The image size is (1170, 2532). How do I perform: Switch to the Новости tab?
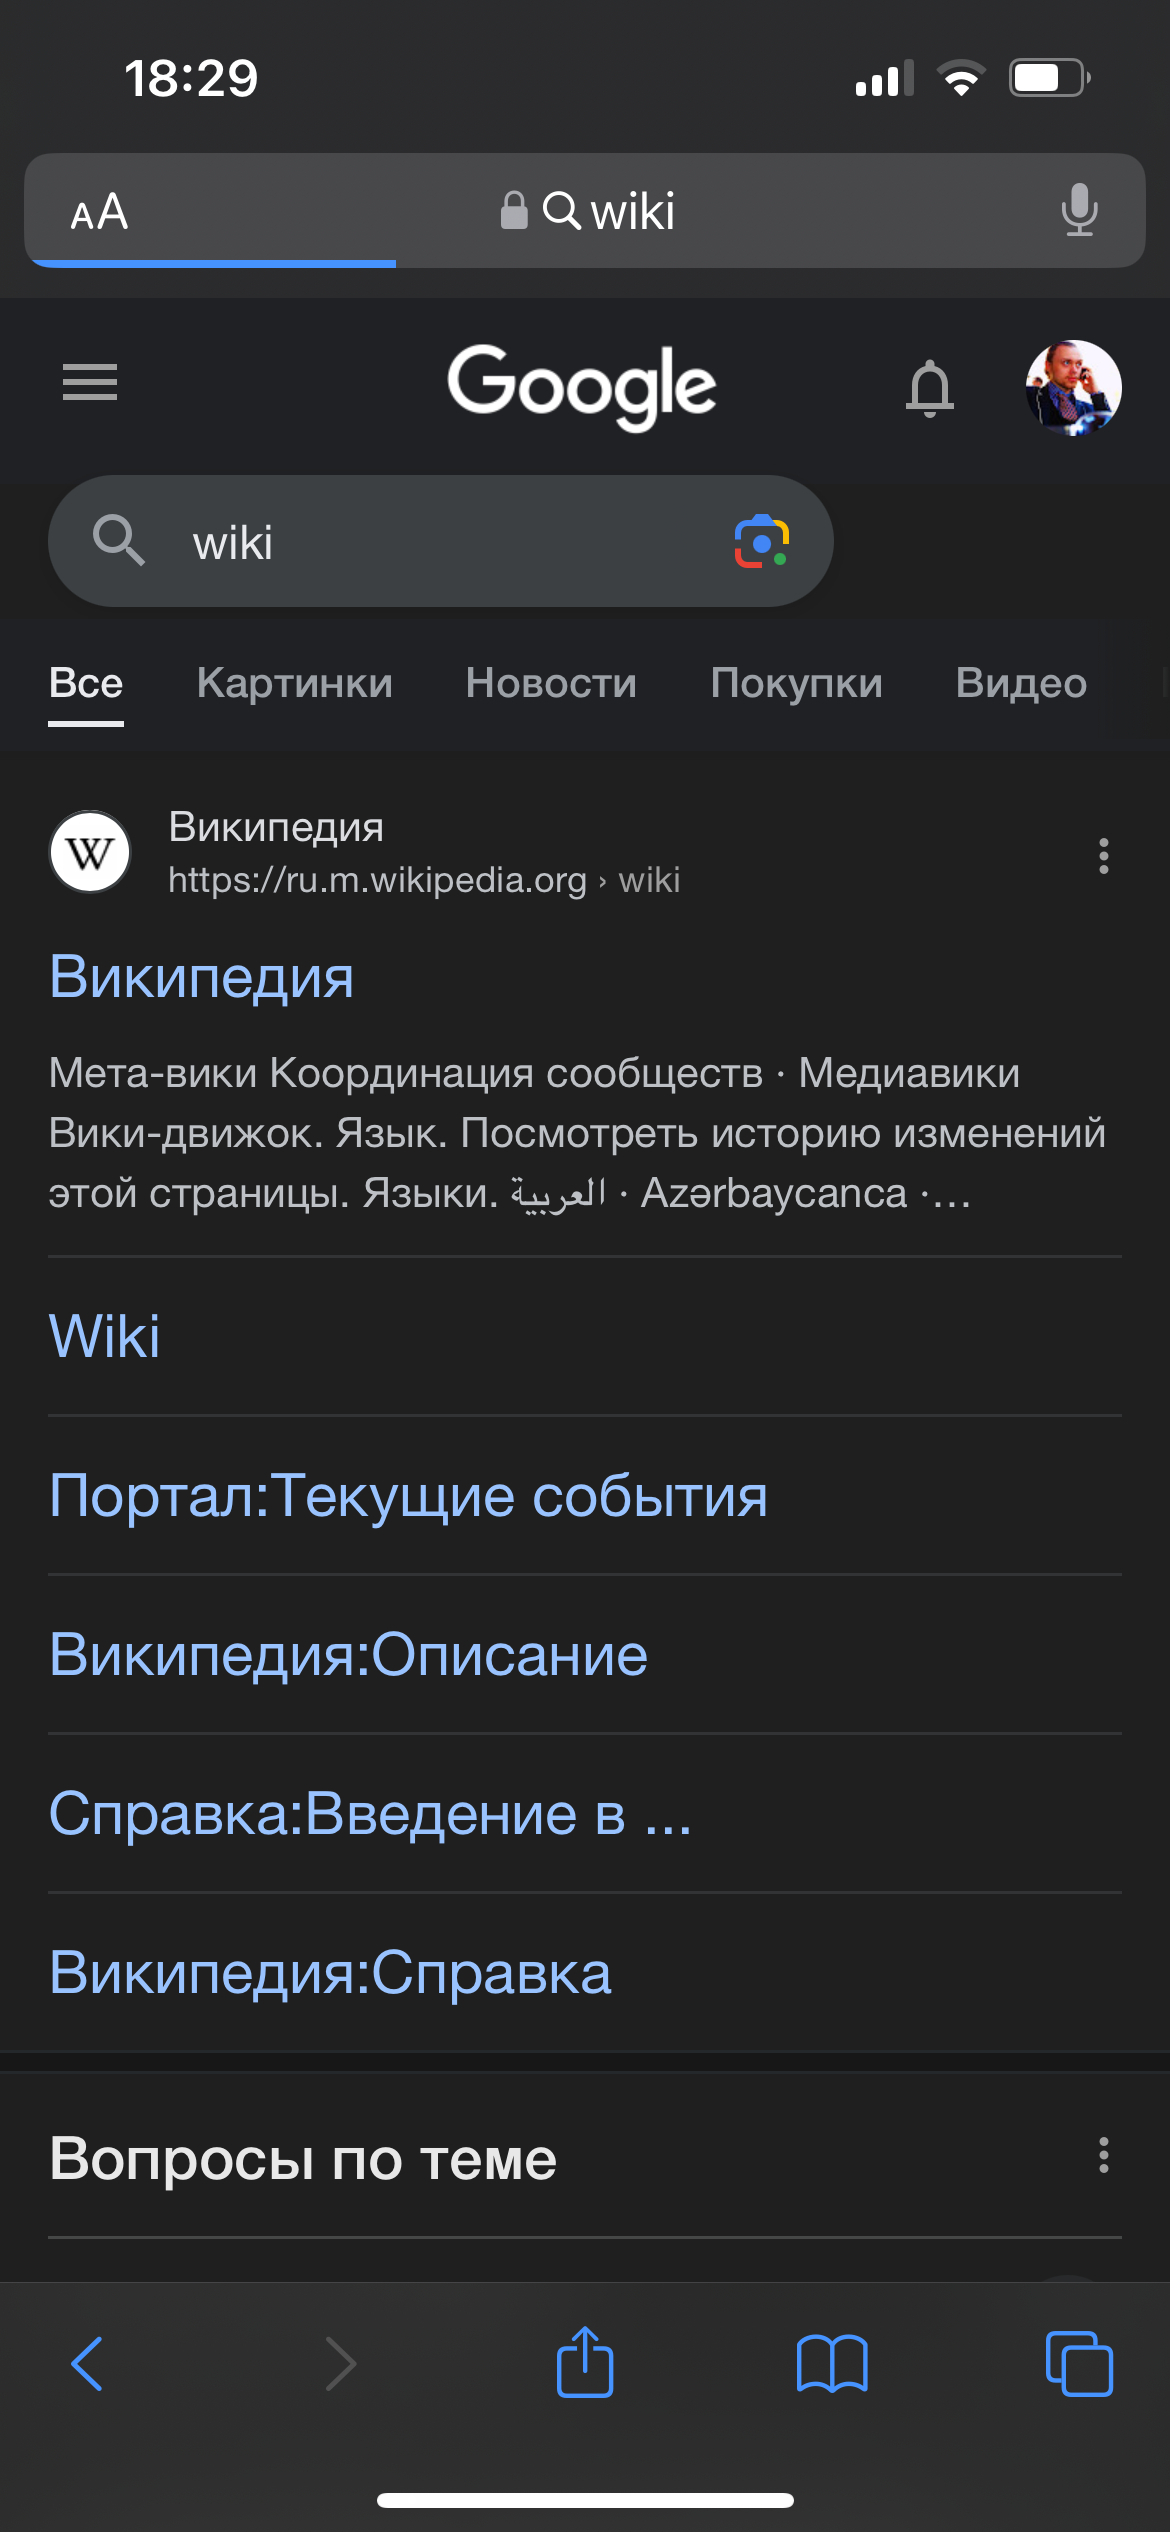point(551,683)
